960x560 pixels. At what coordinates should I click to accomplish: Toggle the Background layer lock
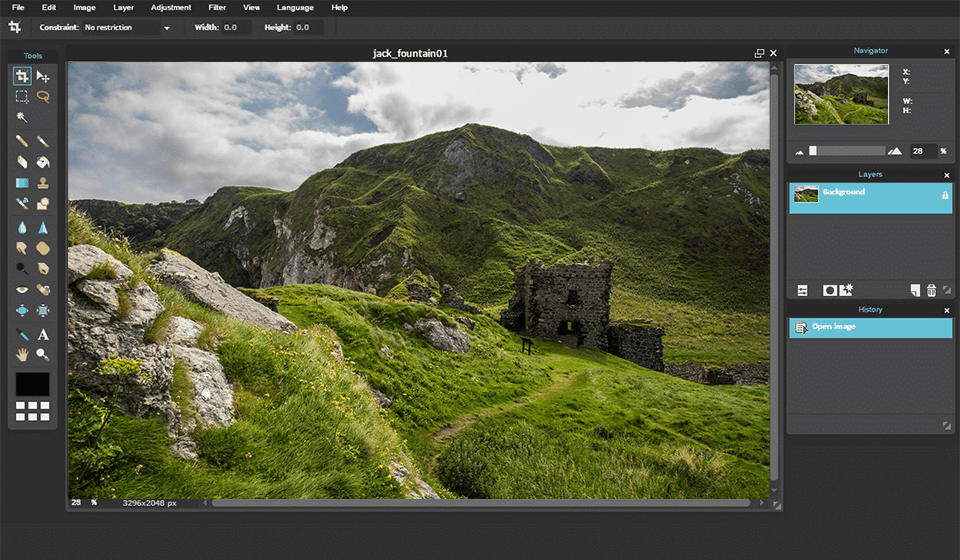(945, 195)
